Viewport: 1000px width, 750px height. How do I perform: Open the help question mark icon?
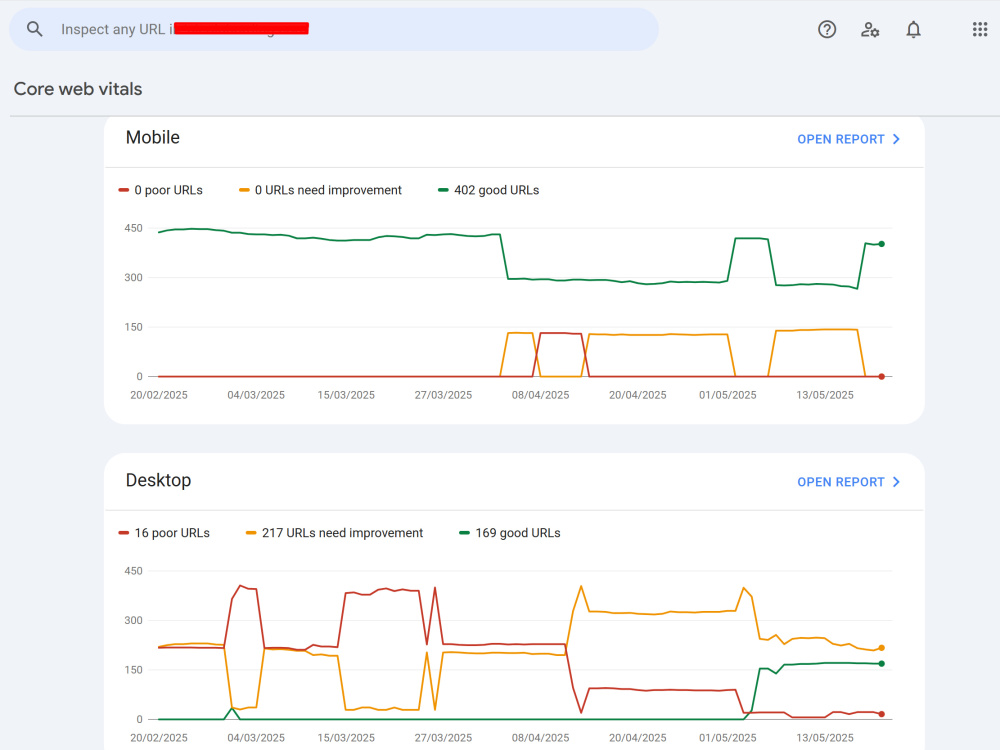pyautogui.click(x=827, y=29)
